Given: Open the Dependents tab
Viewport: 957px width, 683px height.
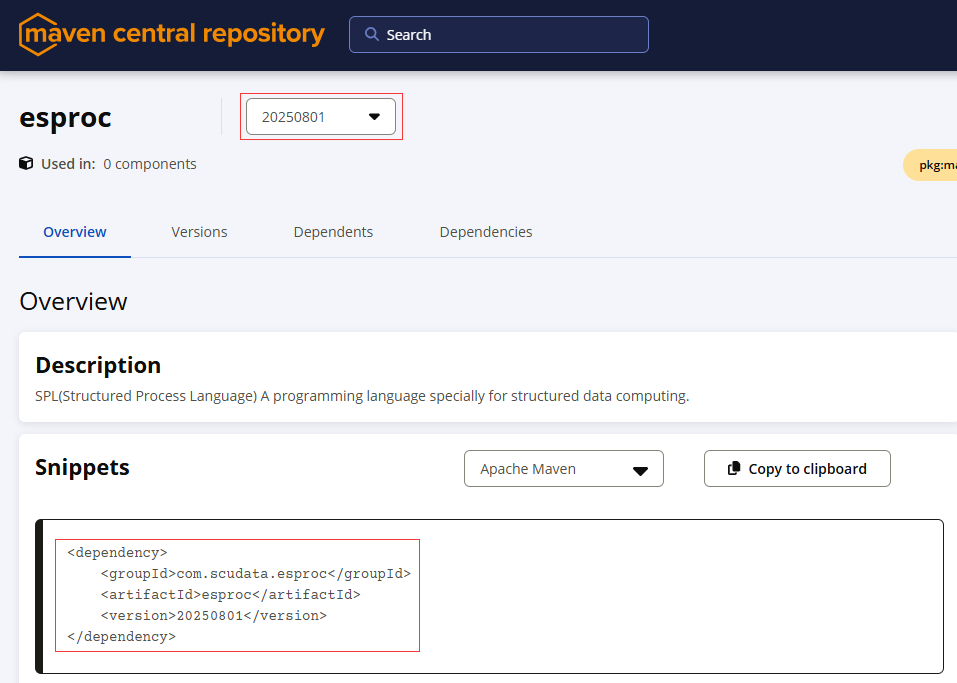Looking at the screenshot, I should point(333,232).
